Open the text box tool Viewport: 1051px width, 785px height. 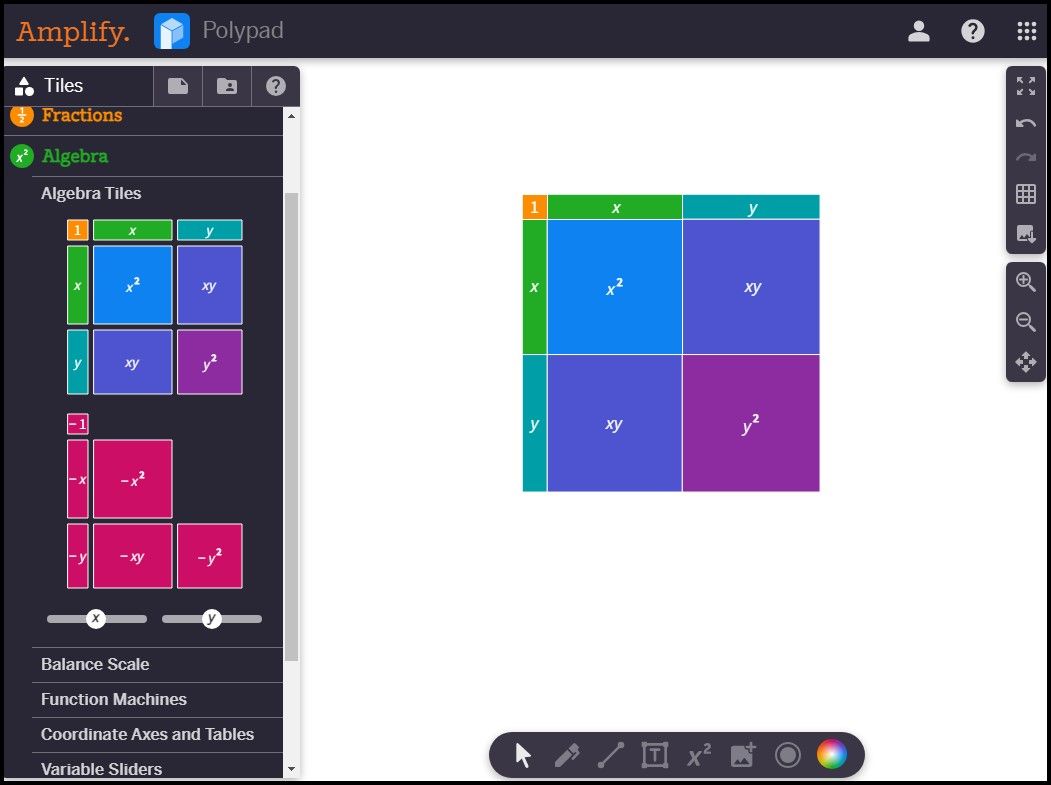click(x=654, y=755)
